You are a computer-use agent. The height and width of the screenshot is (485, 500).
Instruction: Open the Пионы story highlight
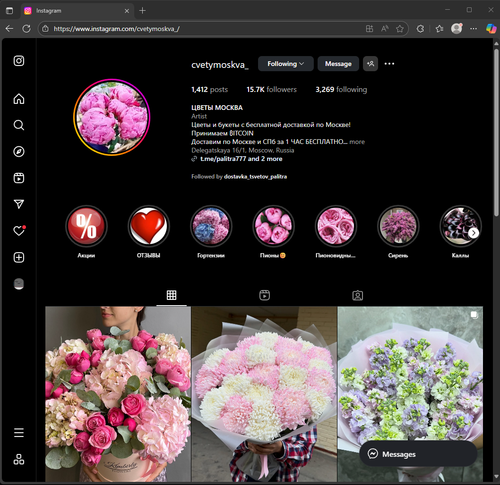point(273,226)
